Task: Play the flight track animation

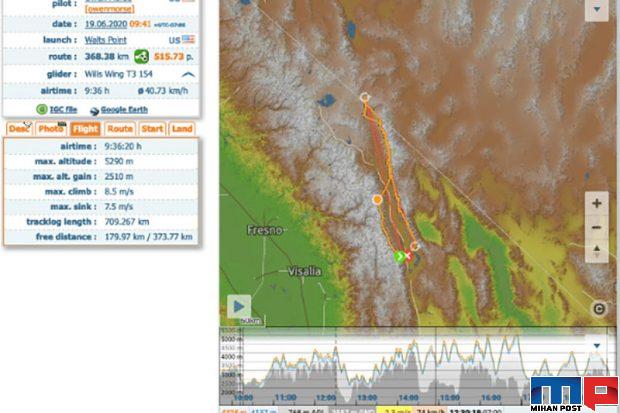Action: [239, 307]
